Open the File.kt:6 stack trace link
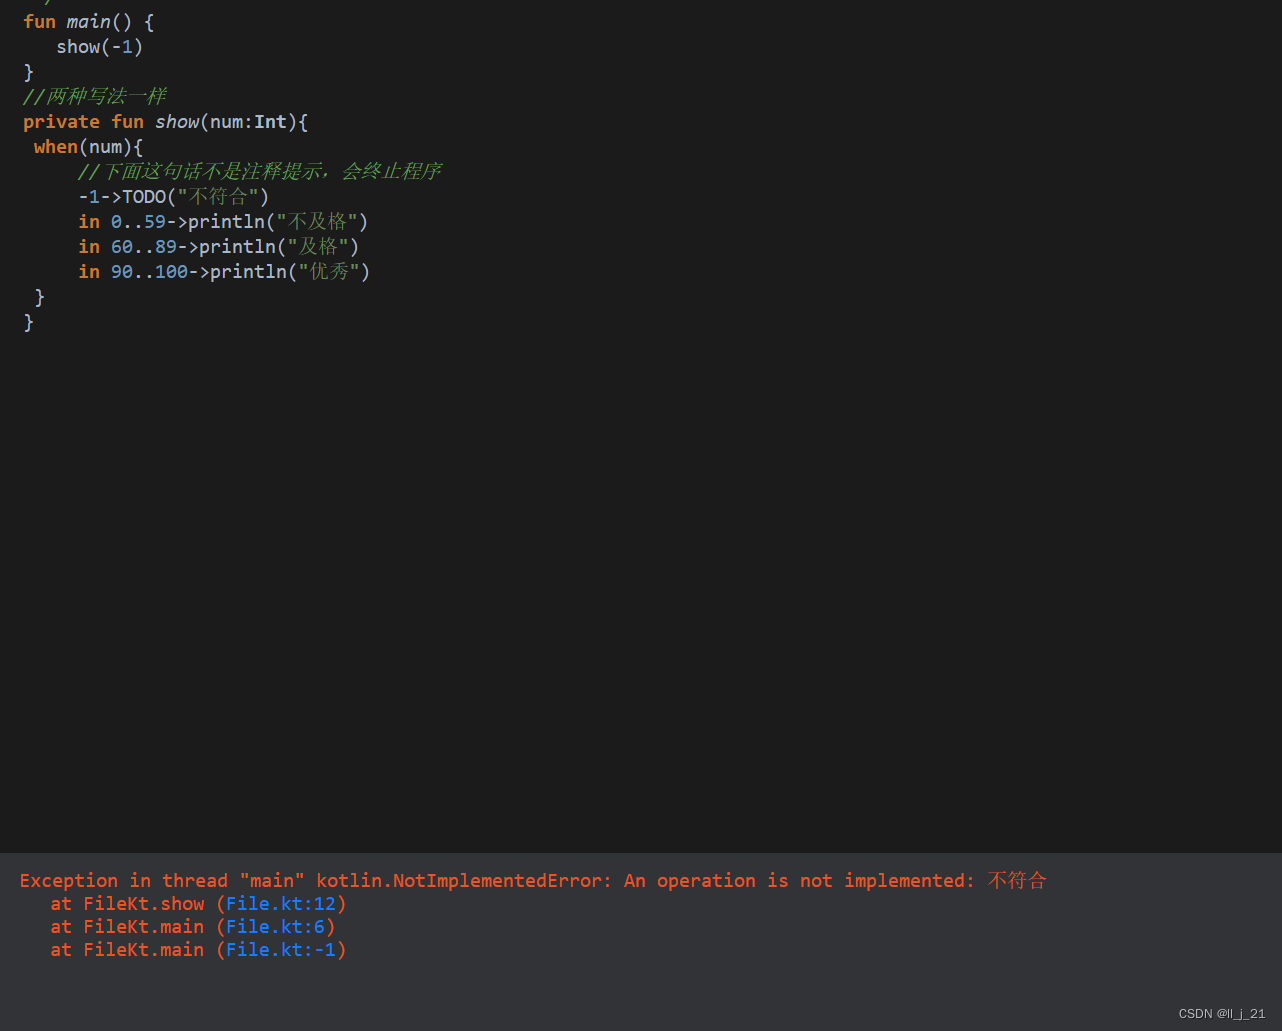 click(275, 927)
